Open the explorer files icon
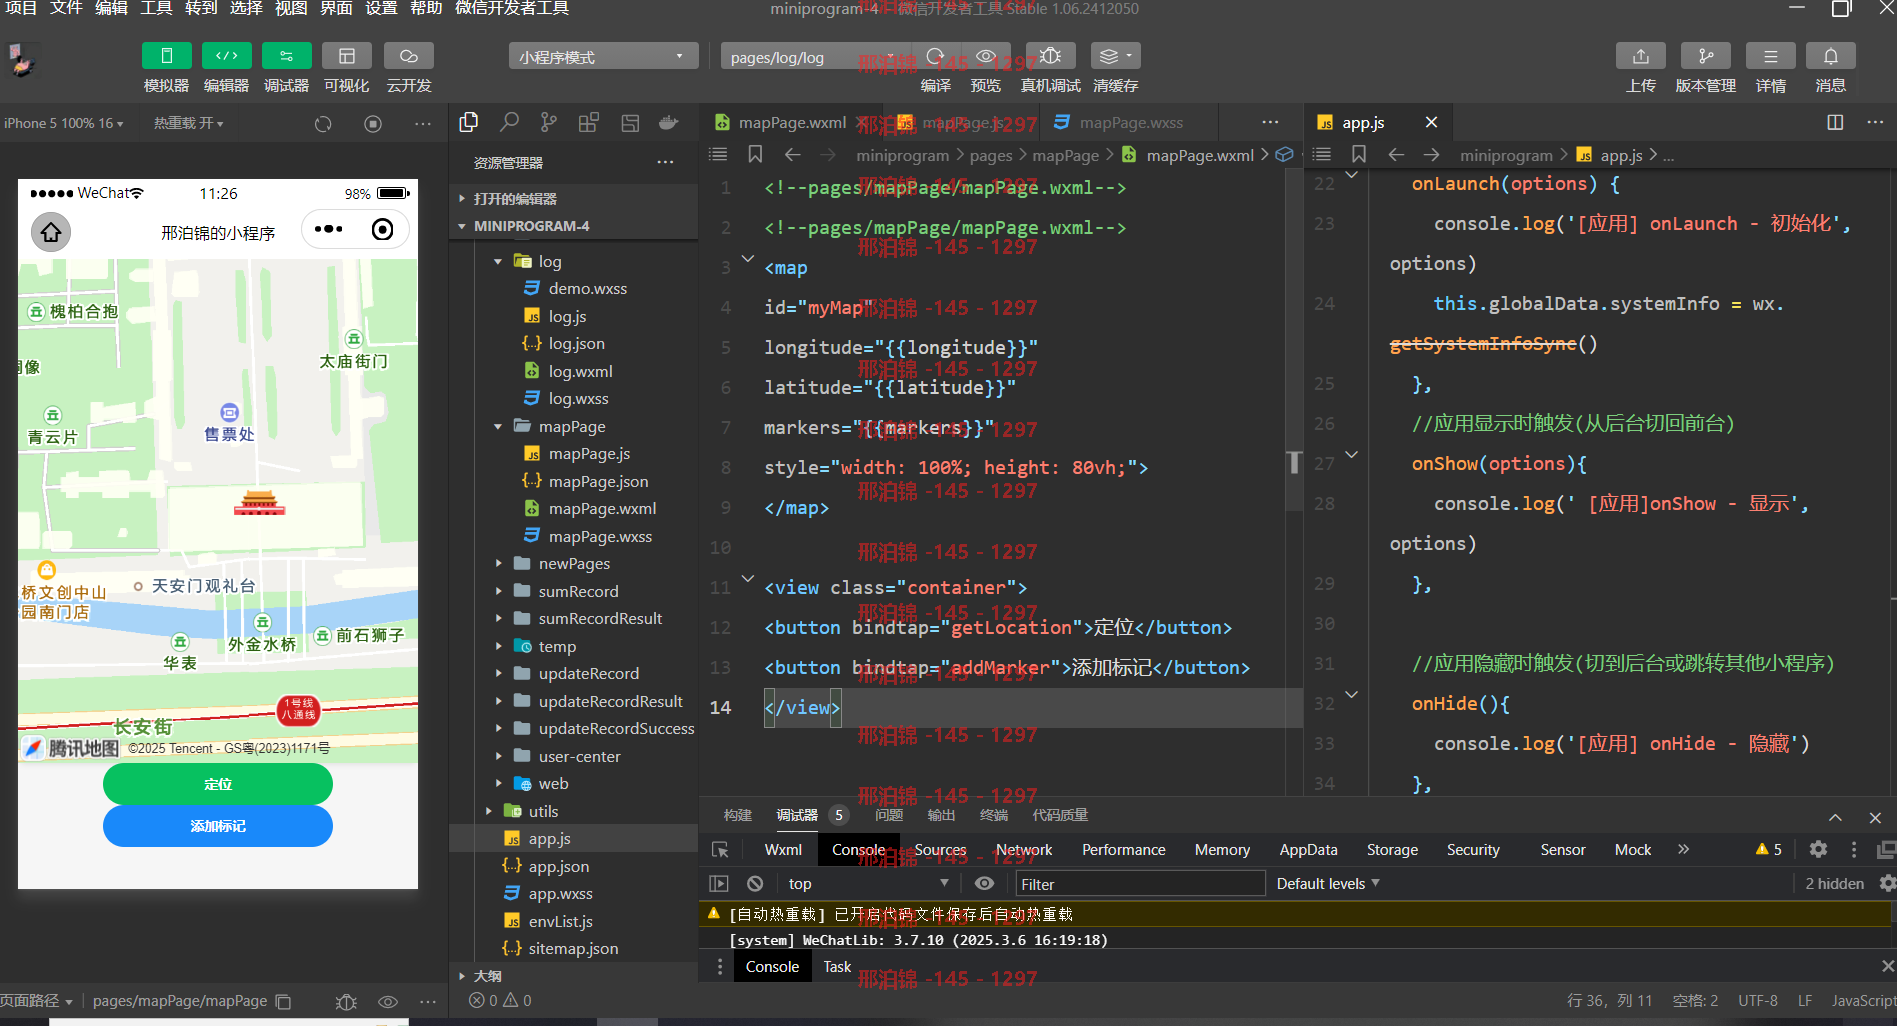 click(468, 123)
